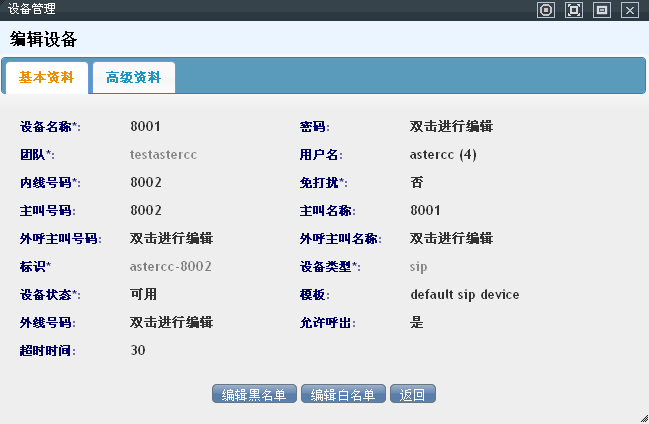Close the 设备管理 dialog
Image resolution: width=649 pixels, height=424 pixels.
click(629, 10)
